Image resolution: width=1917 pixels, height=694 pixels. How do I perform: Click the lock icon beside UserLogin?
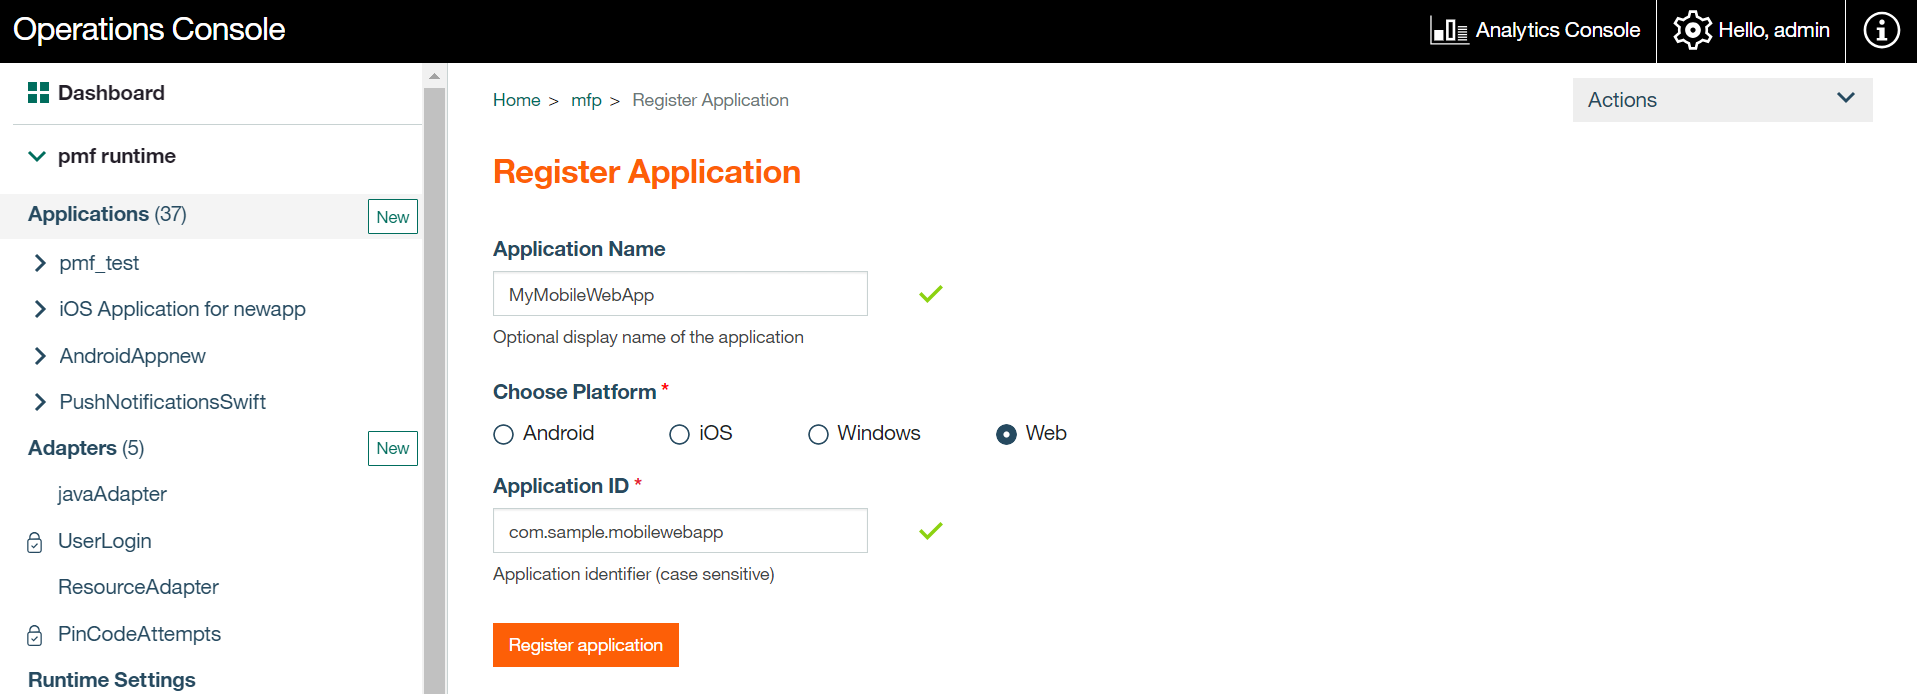click(35, 542)
